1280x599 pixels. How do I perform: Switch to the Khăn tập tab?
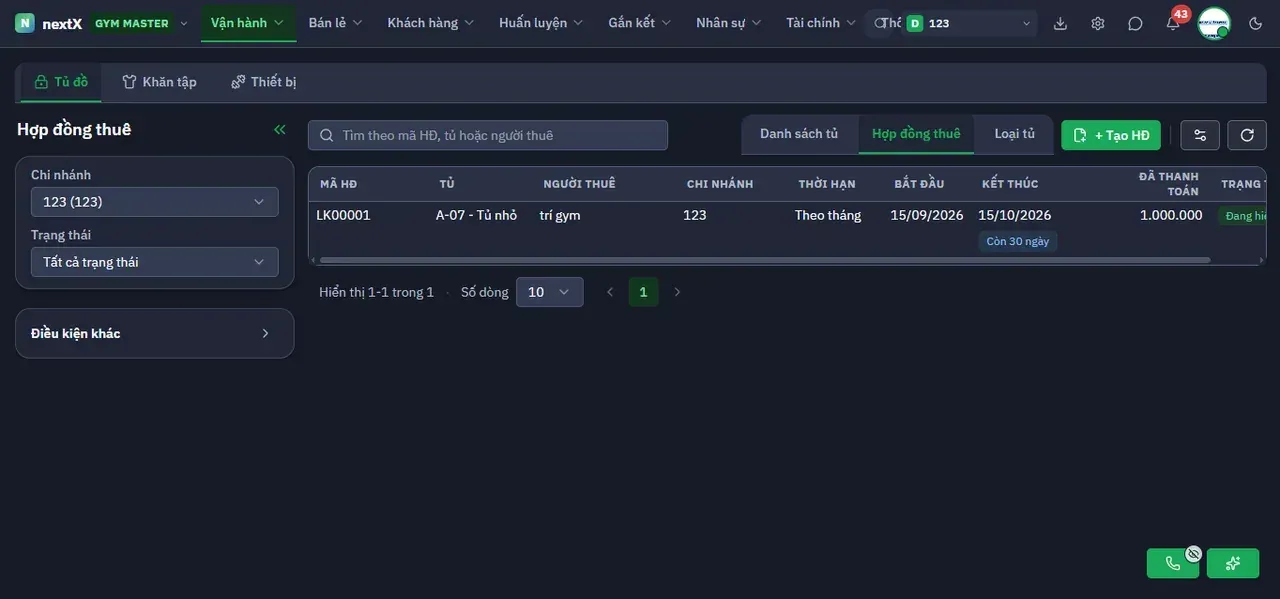click(160, 82)
